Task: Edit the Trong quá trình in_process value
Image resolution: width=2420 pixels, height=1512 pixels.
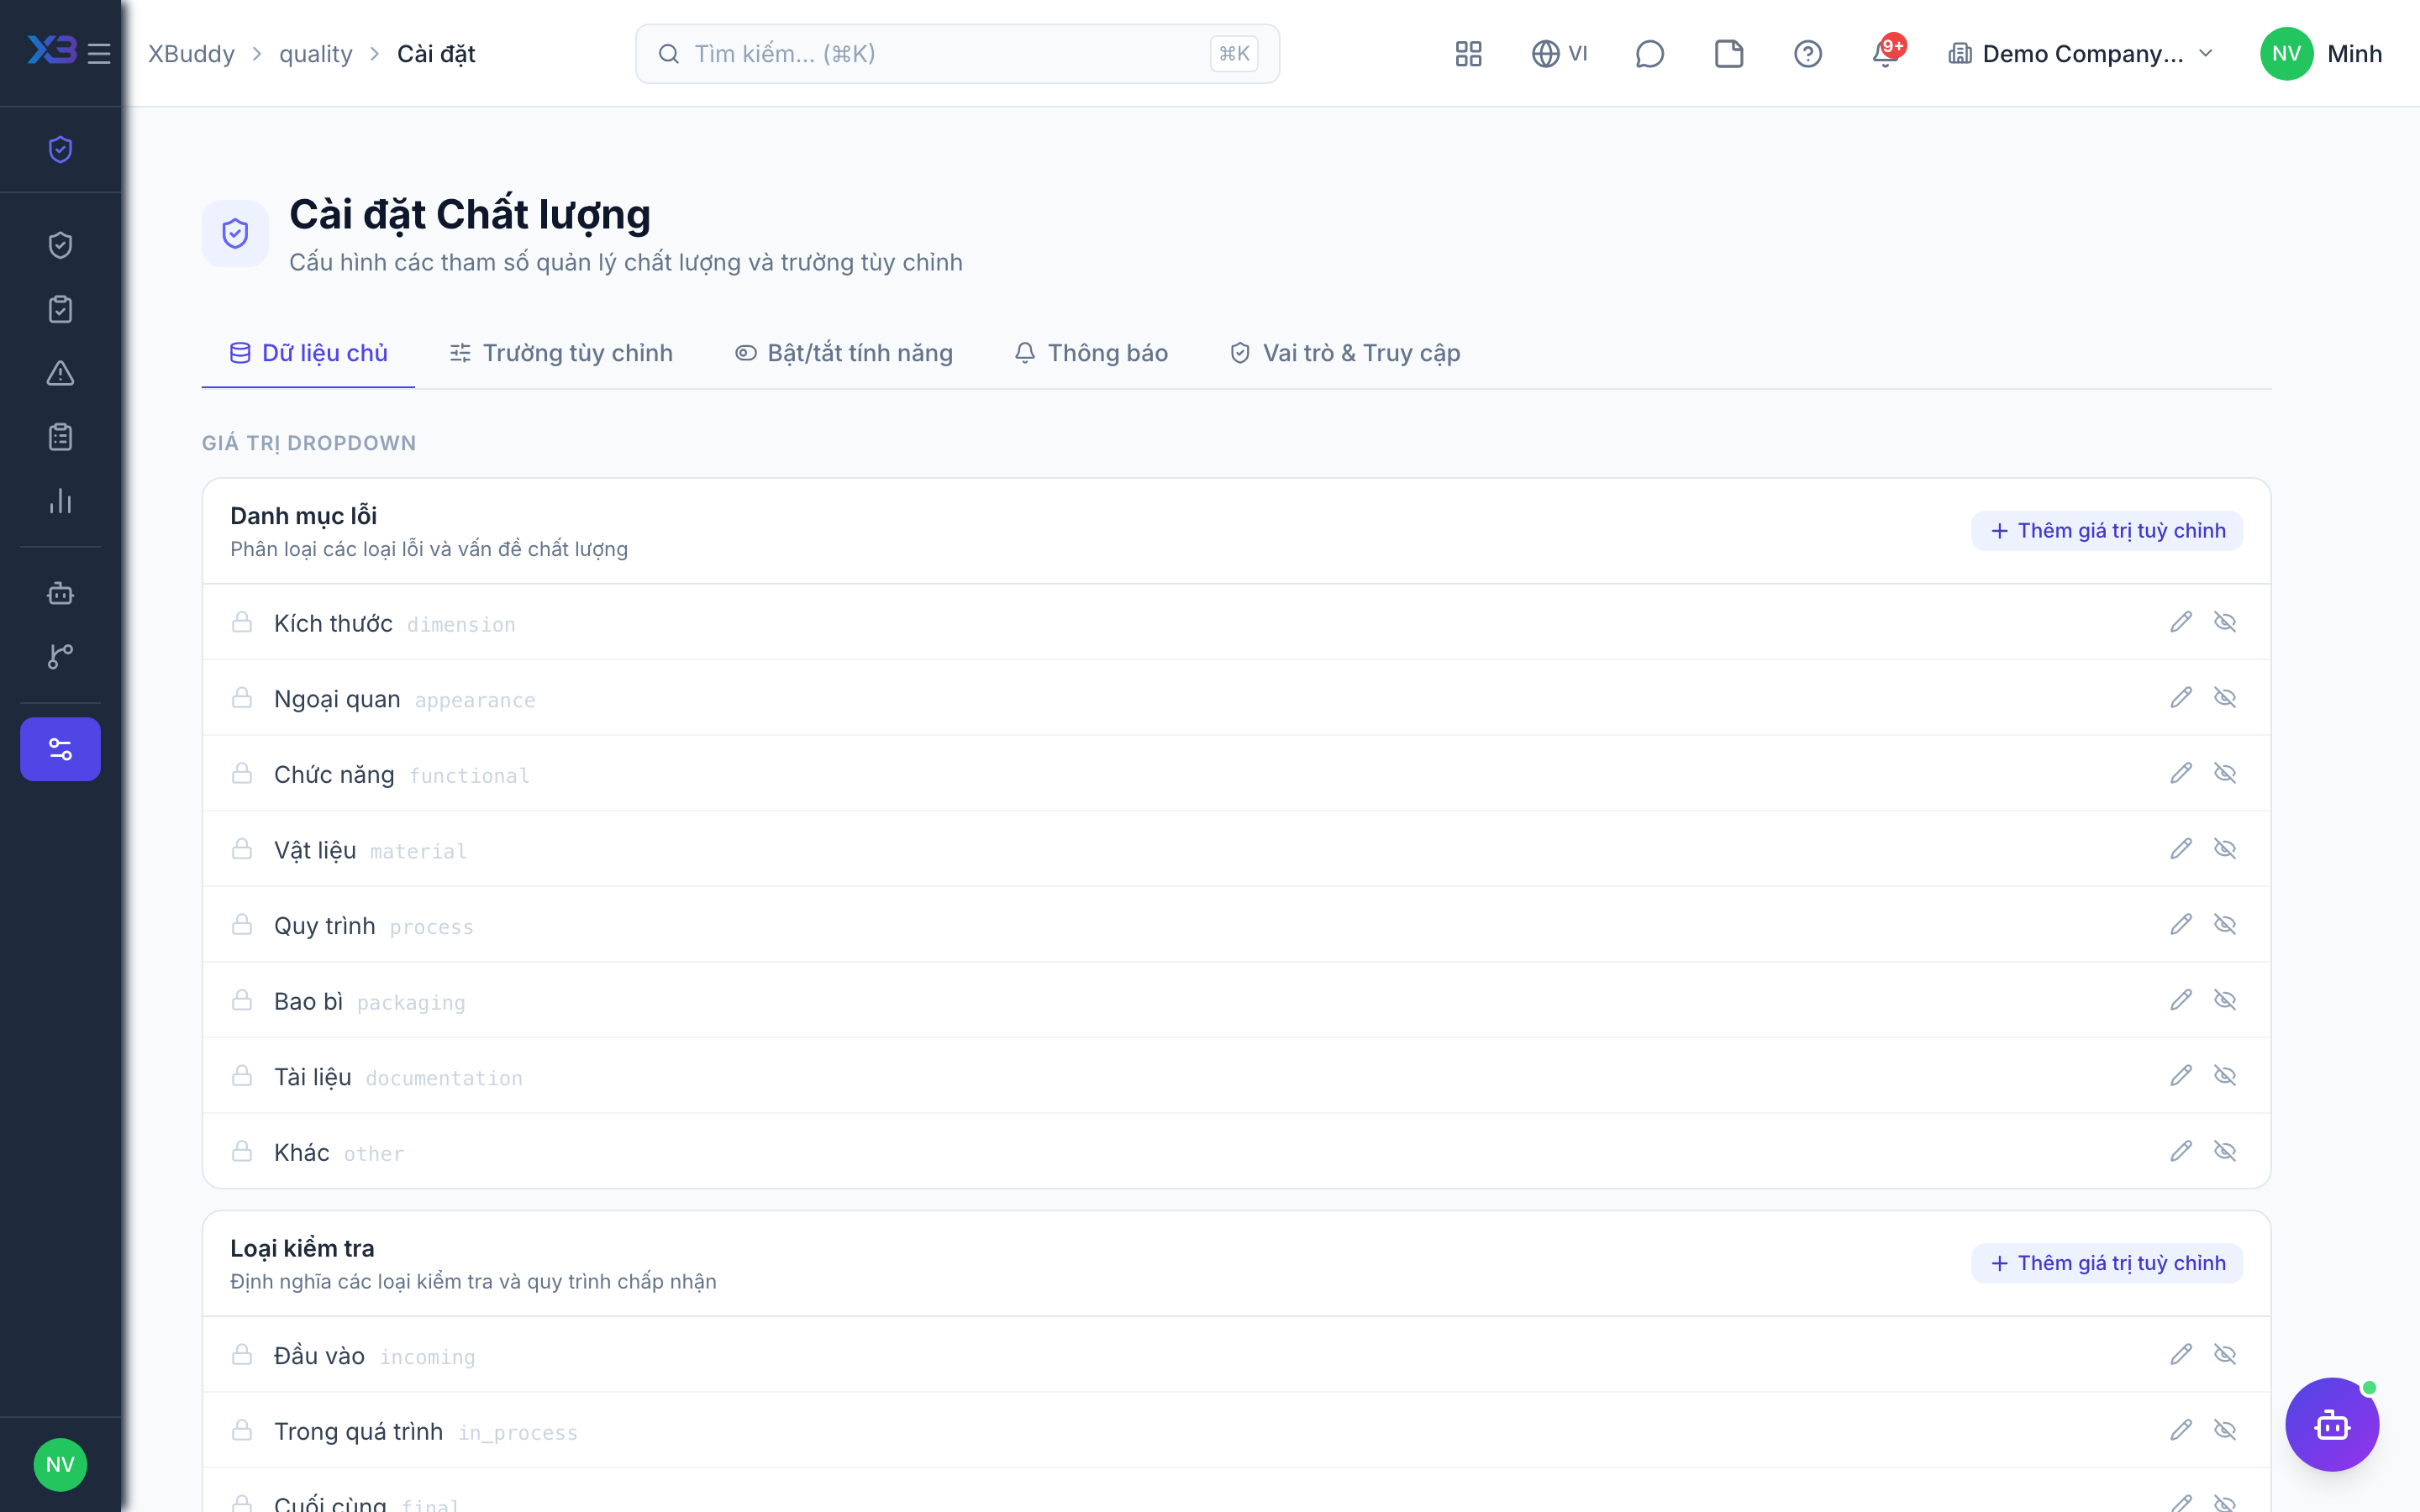Action: (2181, 1430)
